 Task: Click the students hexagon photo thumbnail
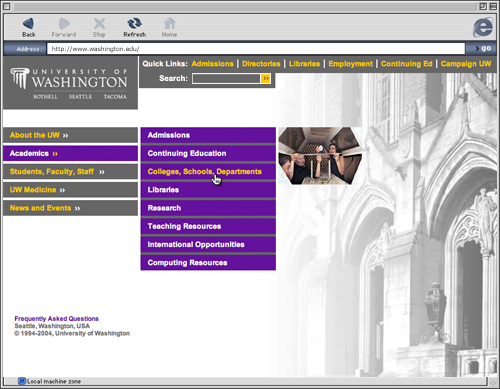coord(320,156)
